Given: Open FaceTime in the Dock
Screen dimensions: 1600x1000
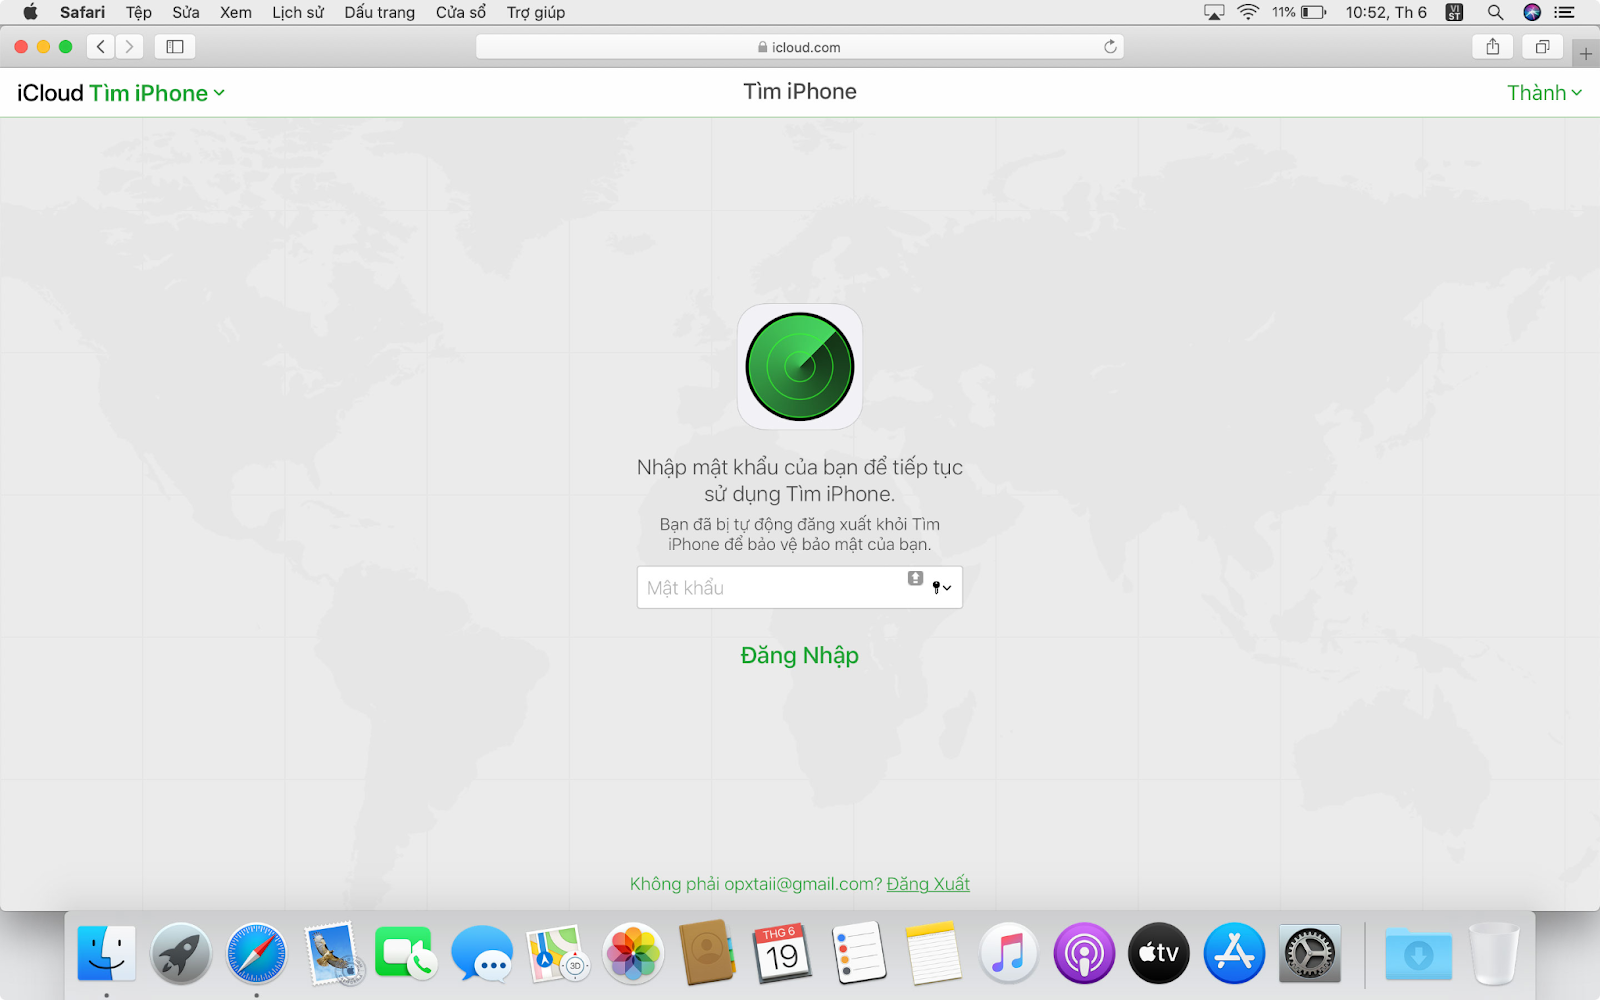Looking at the screenshot, I should coord(405,954).
